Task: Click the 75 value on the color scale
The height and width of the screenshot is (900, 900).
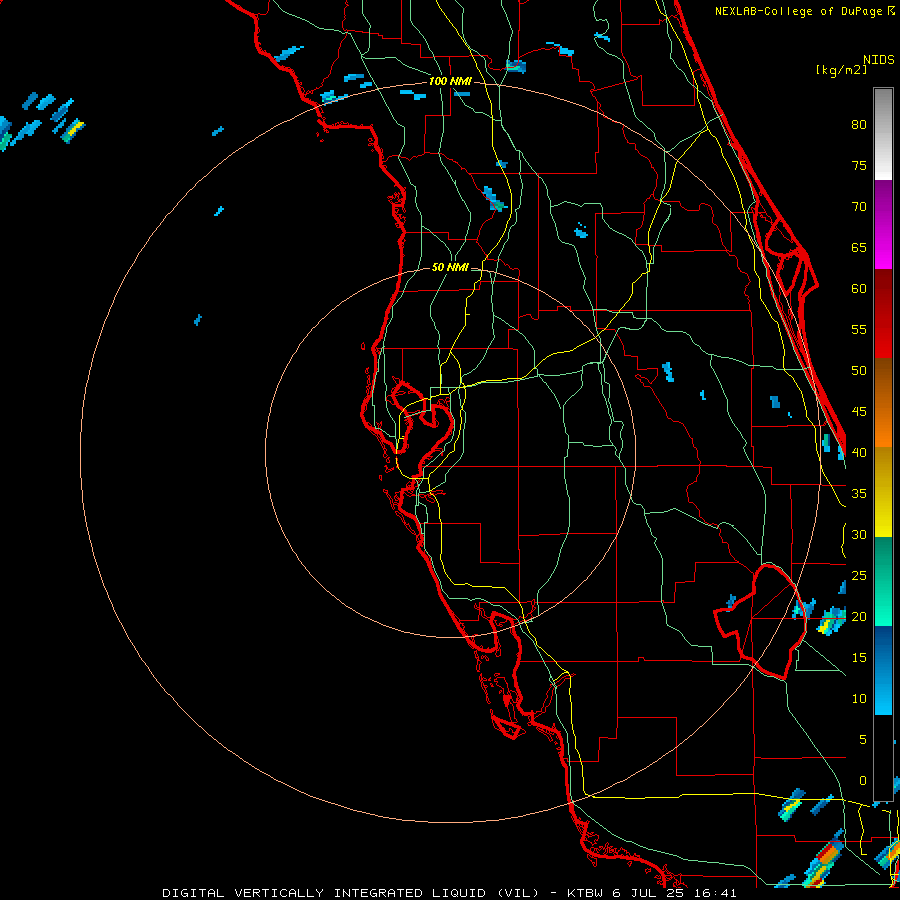Action: tap(859, 165)
